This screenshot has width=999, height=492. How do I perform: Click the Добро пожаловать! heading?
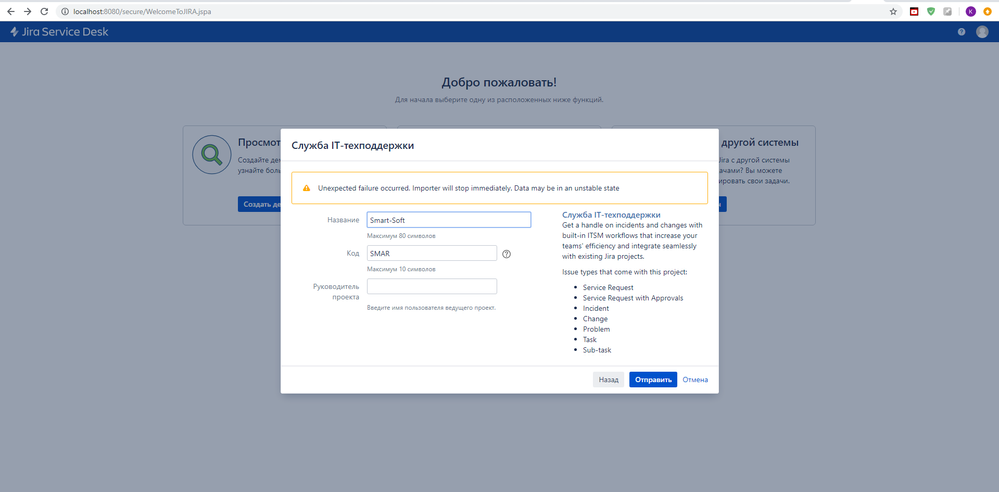499,82
